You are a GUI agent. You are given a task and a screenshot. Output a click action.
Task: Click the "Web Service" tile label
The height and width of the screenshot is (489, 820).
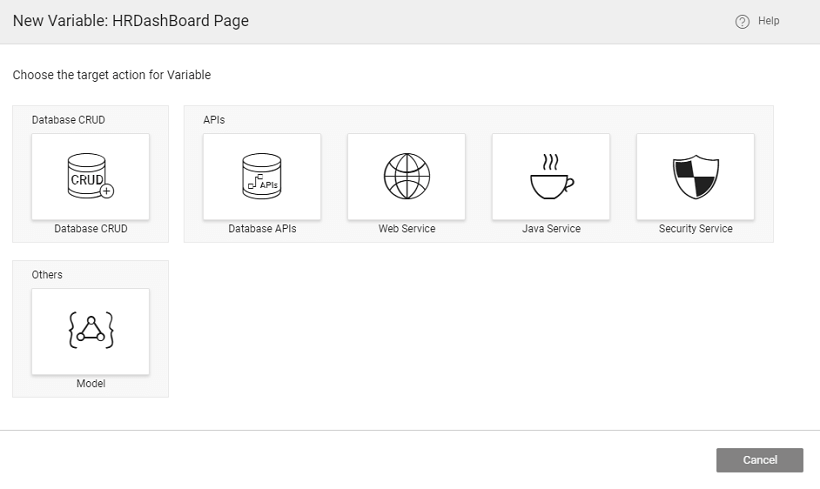pos(406,229)
